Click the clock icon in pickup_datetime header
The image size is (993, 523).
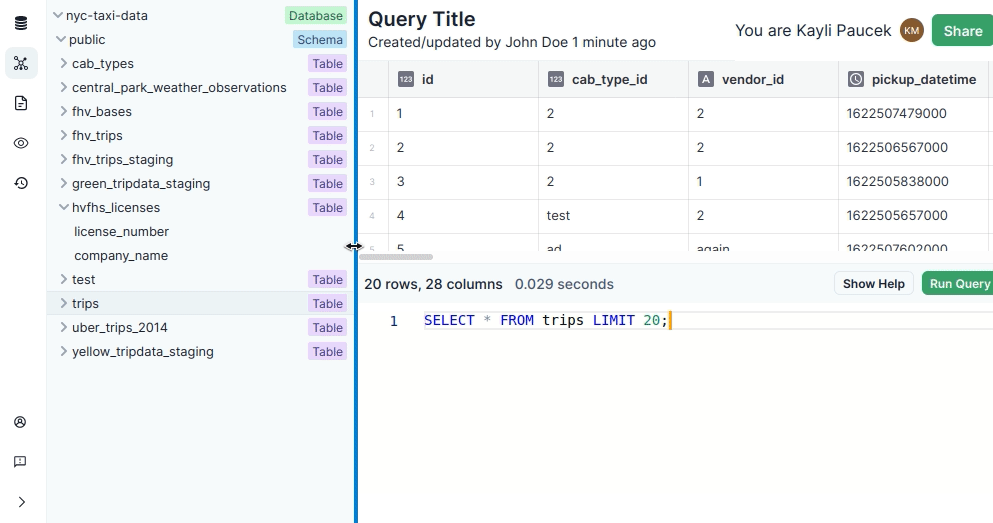pos(855,80)
